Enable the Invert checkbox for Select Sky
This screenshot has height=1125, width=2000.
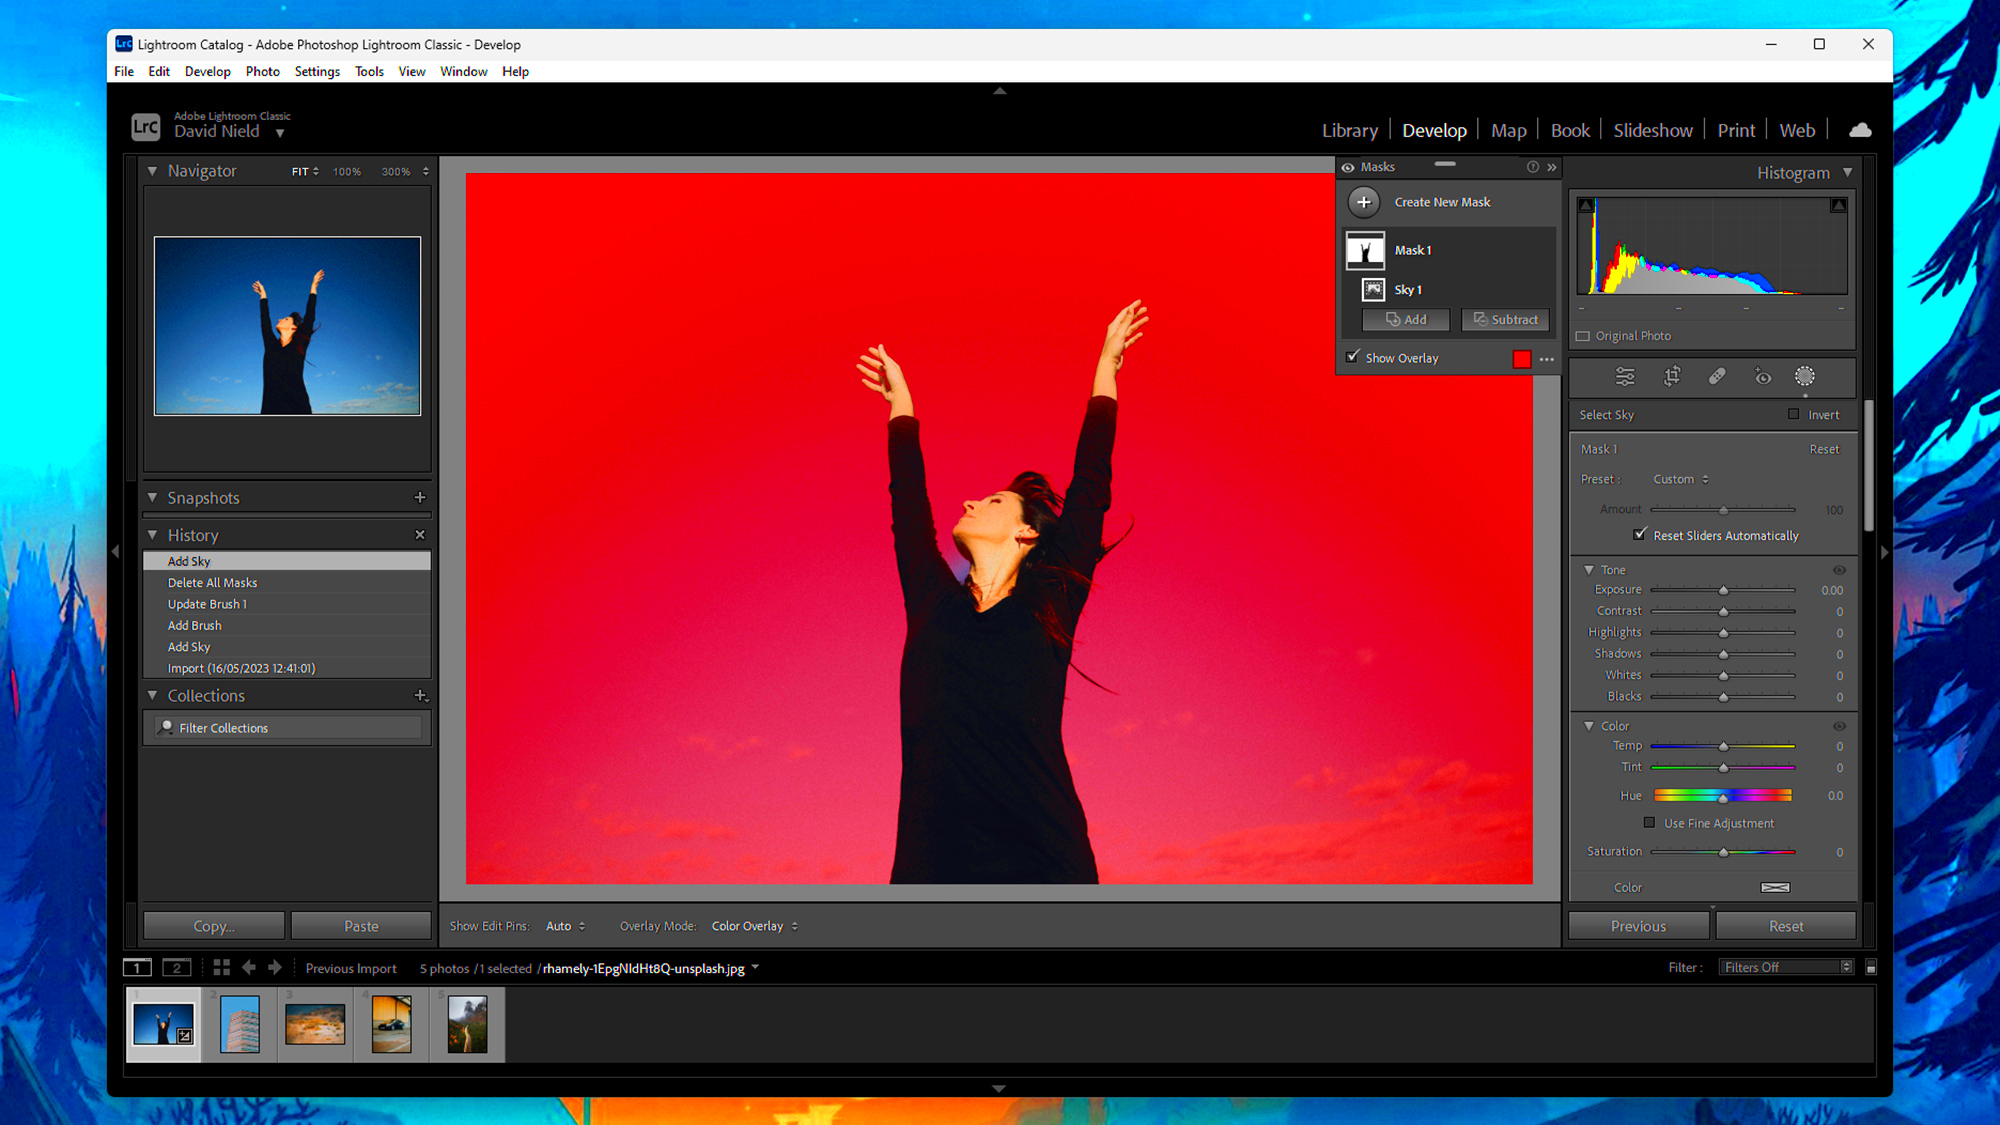pyautogui.click(x=1794, y=415)
